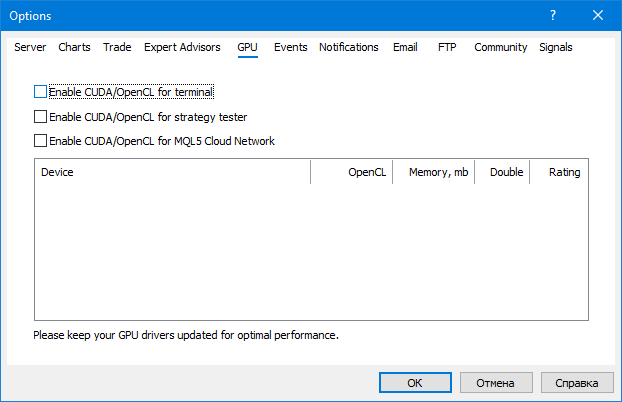Switch to Notifications tab
This screenshot has height=402, width=622.
[x=349, y=47]
